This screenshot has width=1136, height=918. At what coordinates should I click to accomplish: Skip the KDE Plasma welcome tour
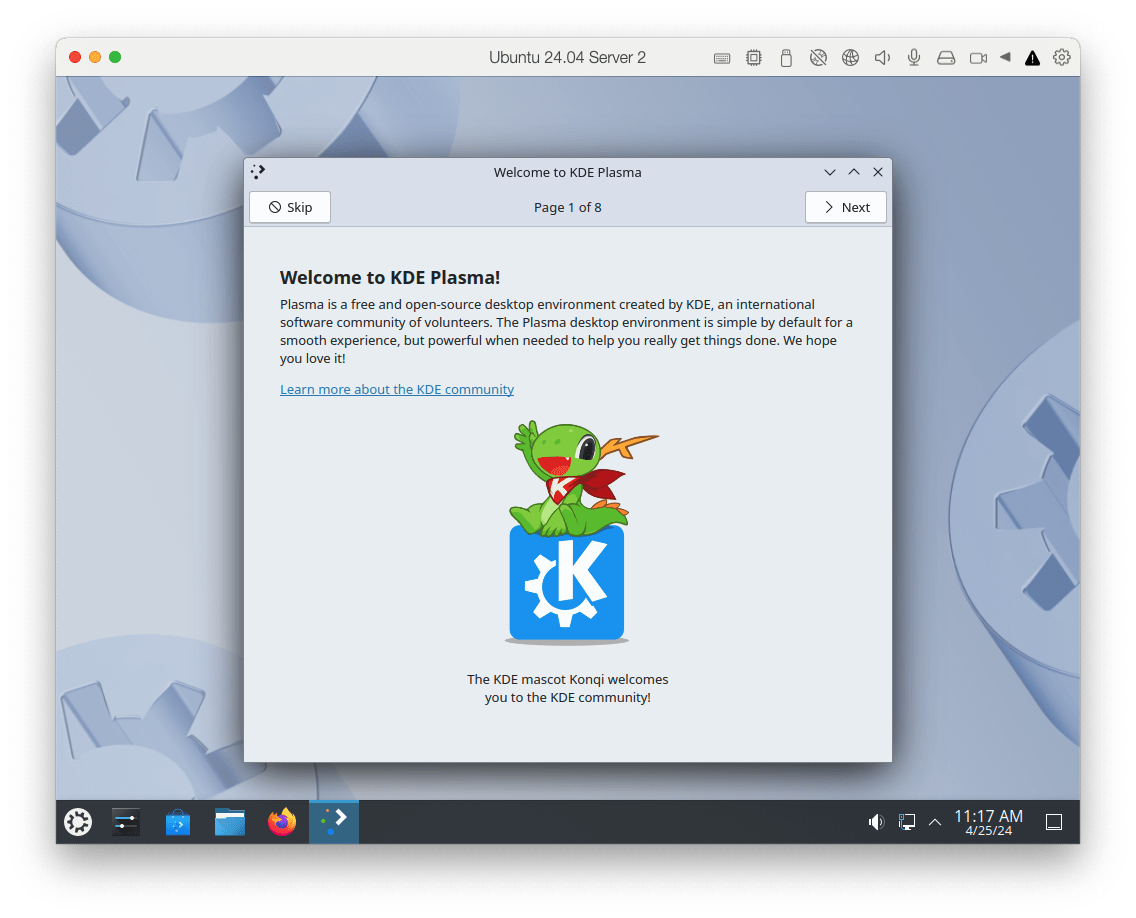[x=290, y=207]
